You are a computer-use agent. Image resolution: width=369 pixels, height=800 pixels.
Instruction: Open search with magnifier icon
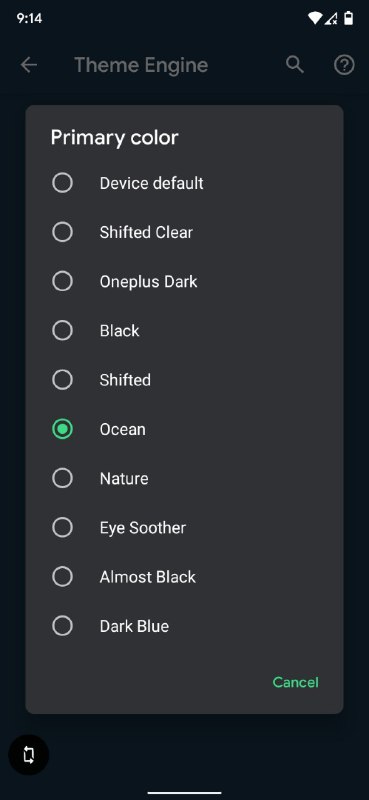294,65
